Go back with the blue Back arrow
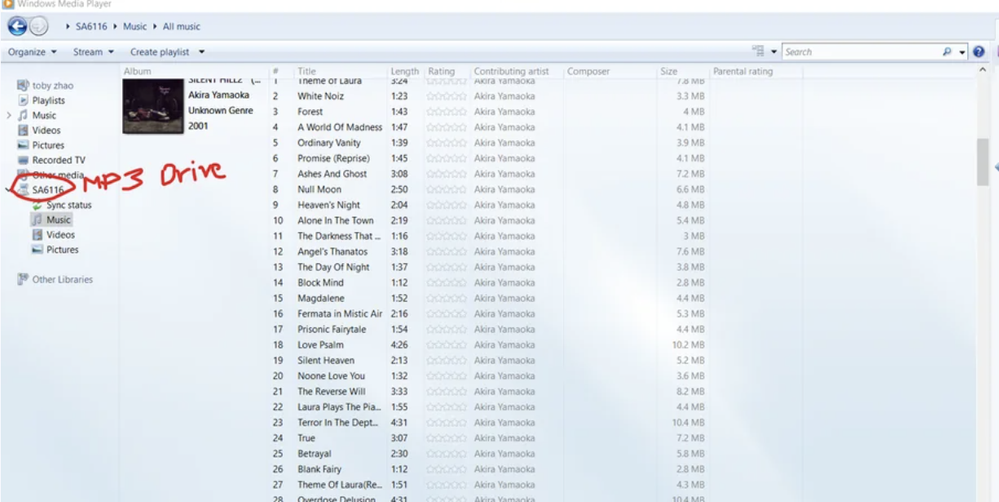 pos(17,26)
